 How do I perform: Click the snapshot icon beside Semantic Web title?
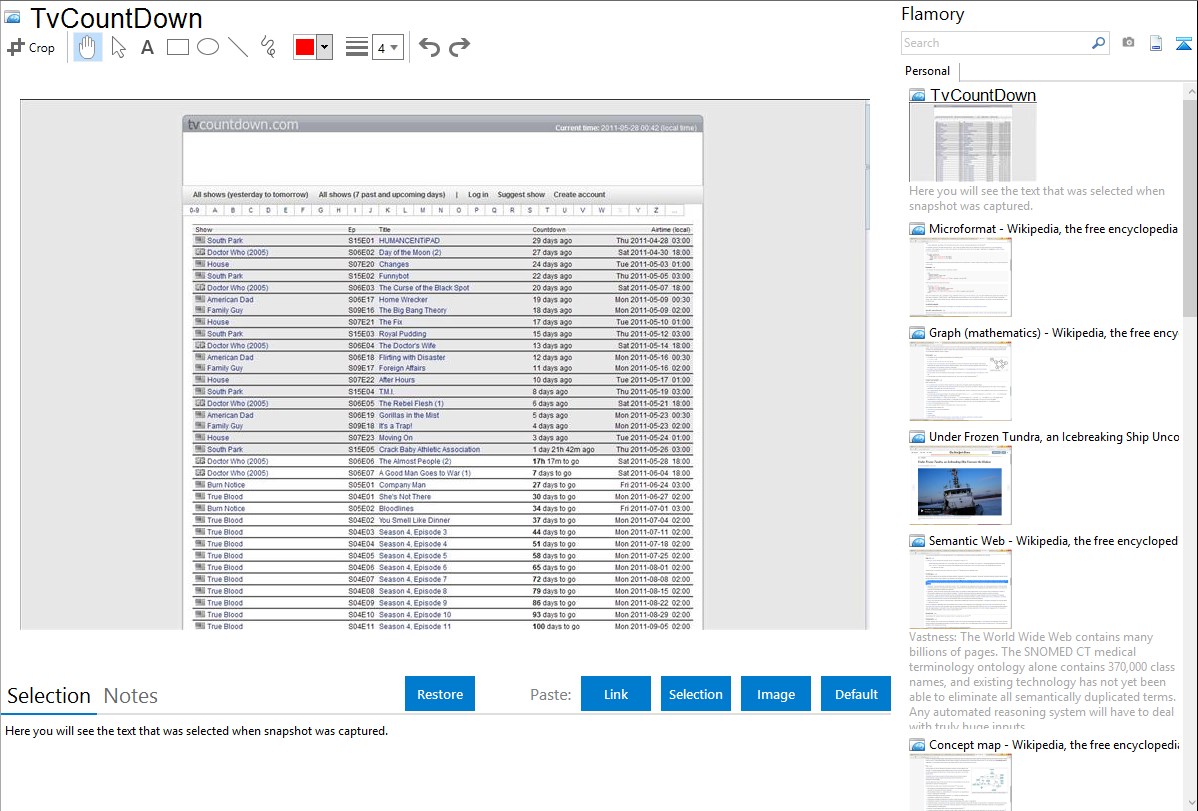click(917, 541)
